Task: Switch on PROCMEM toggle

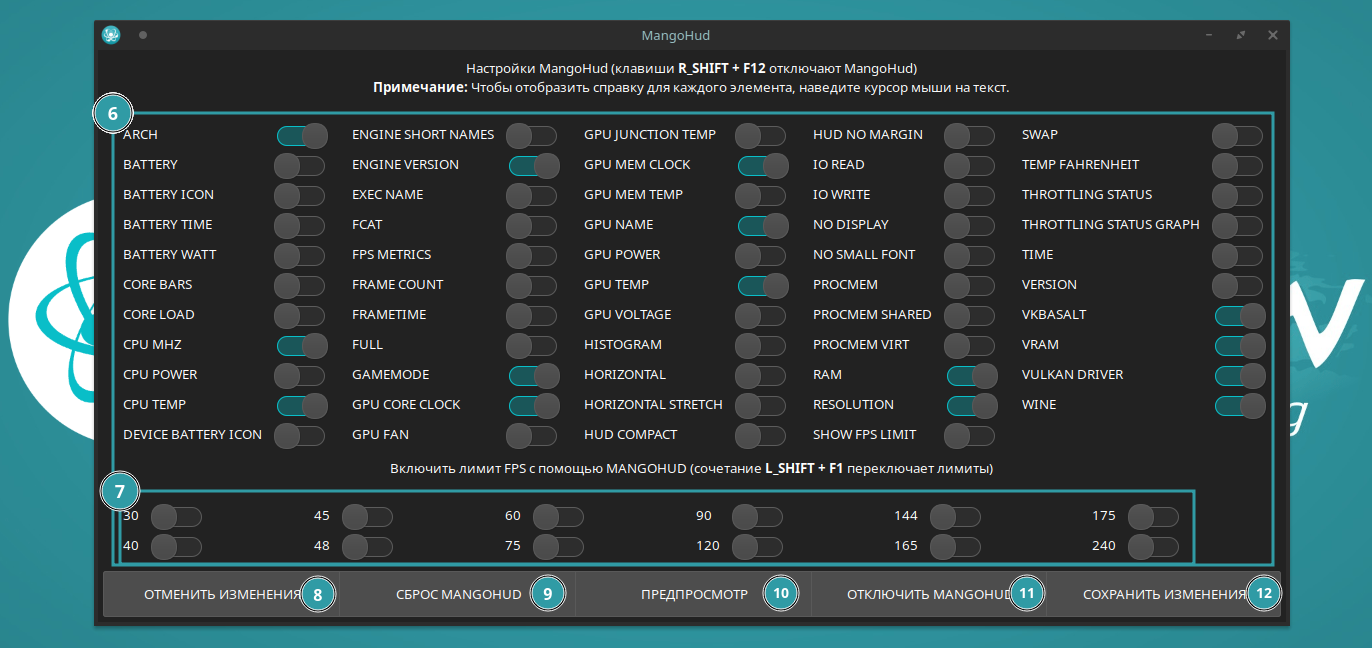Action: coord(970,285)
